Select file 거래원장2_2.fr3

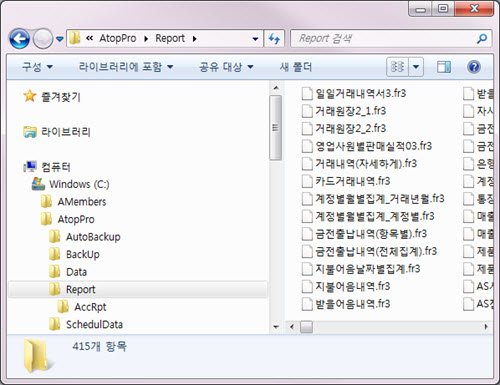[344, 128]
